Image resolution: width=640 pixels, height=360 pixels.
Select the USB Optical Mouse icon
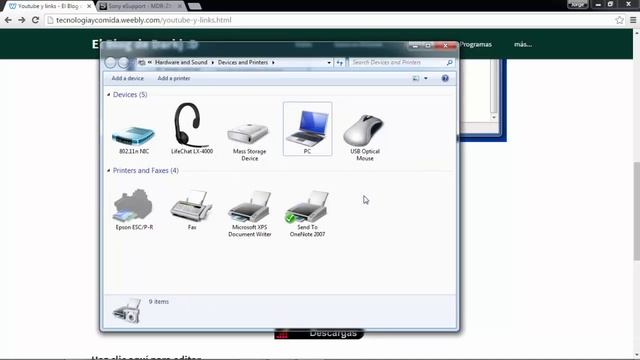tap(364, 131)
